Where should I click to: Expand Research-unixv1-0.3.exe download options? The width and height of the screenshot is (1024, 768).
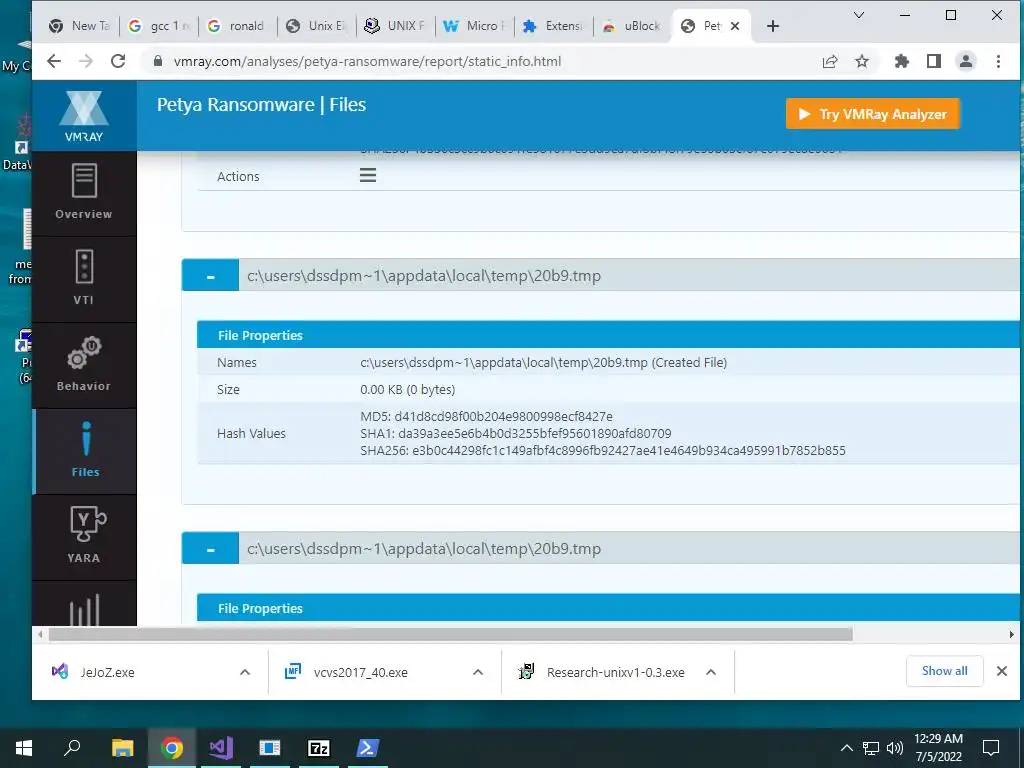(711, 672)
